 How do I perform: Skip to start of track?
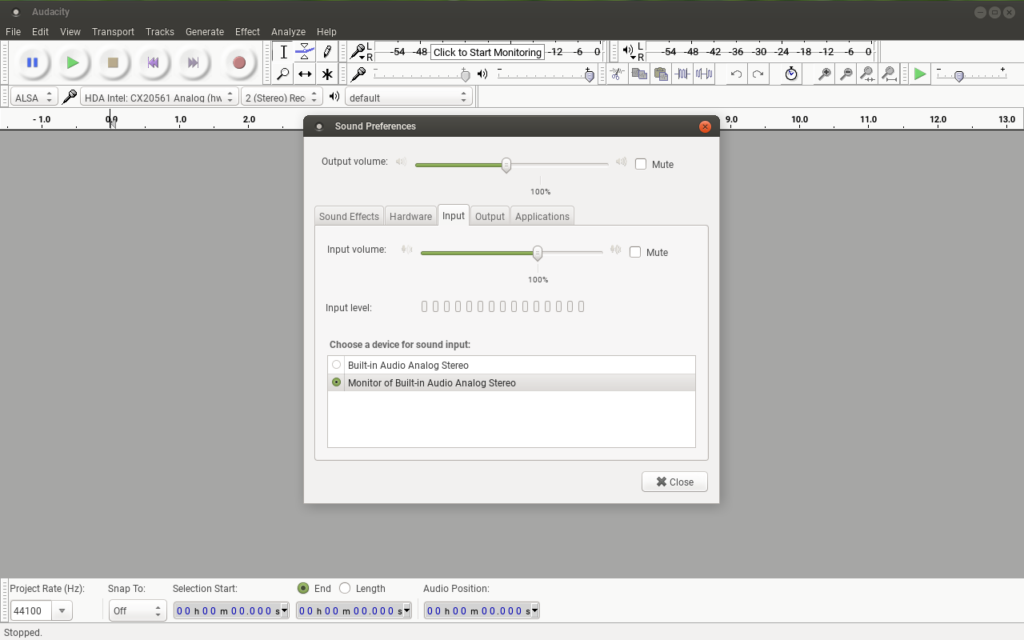[x=153, y=63]
